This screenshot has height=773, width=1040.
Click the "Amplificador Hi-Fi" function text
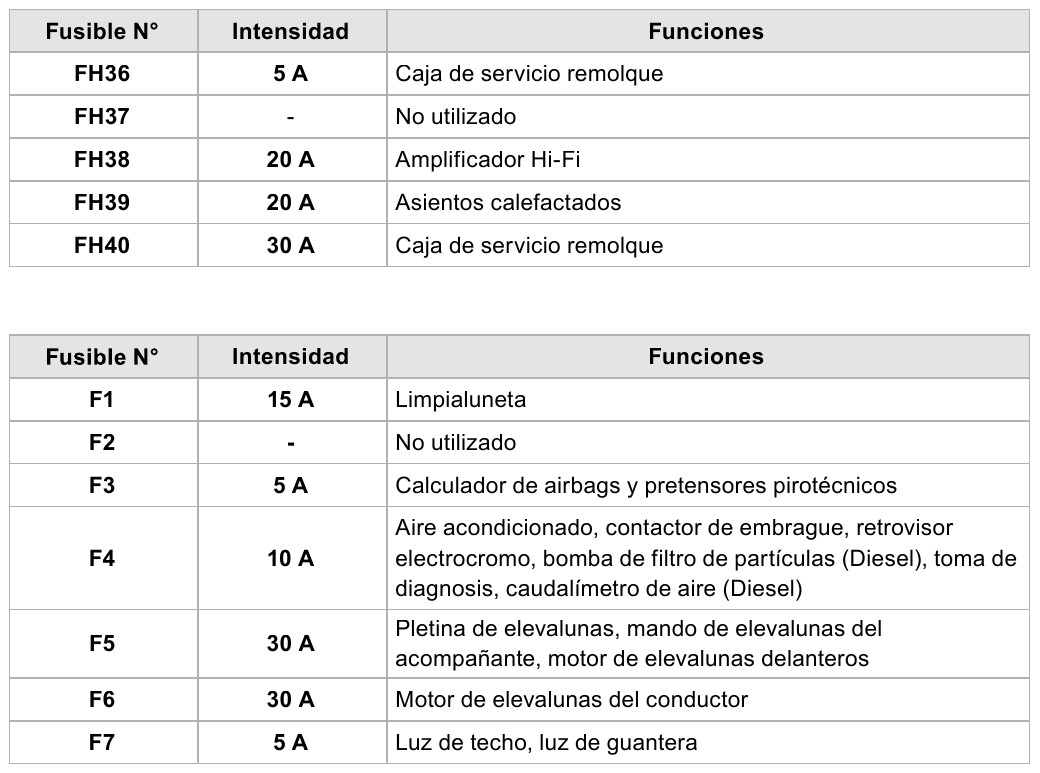[x=488, y=160]
